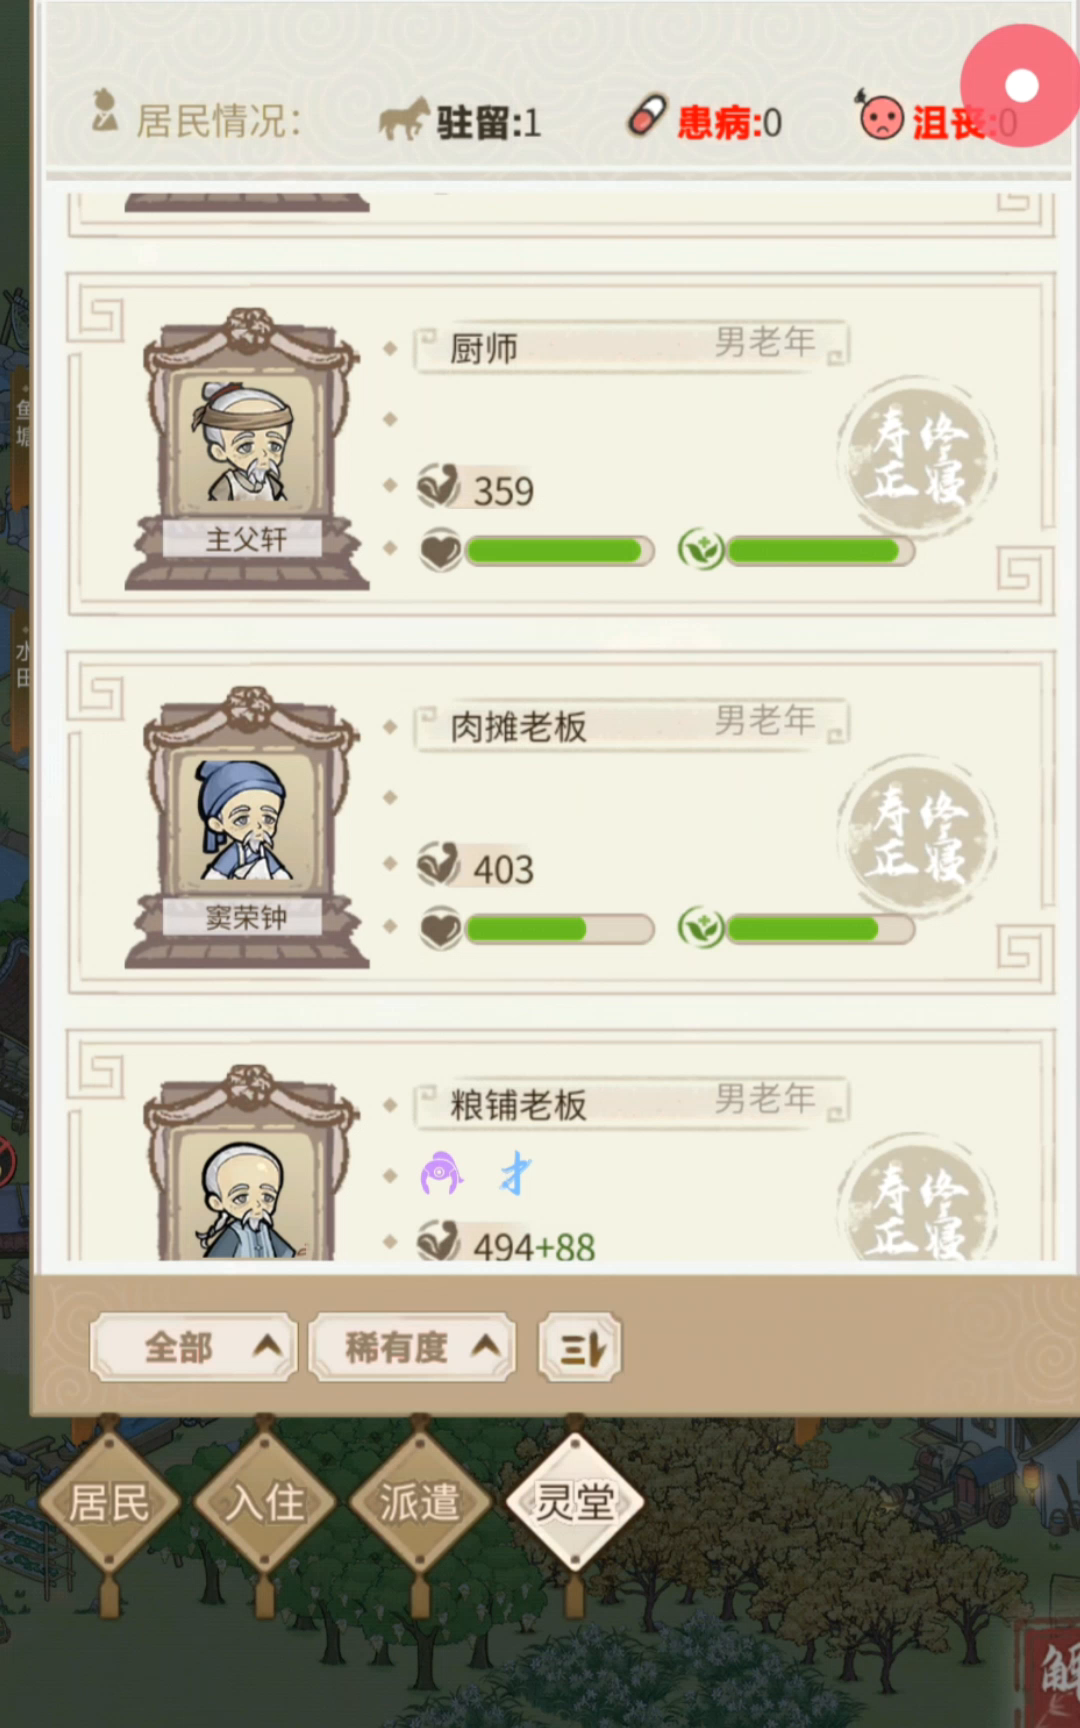Viewport: 1080px width, 1728px height.
Task: Tap the red floating record button
Action: click(x=1020, y=86)
